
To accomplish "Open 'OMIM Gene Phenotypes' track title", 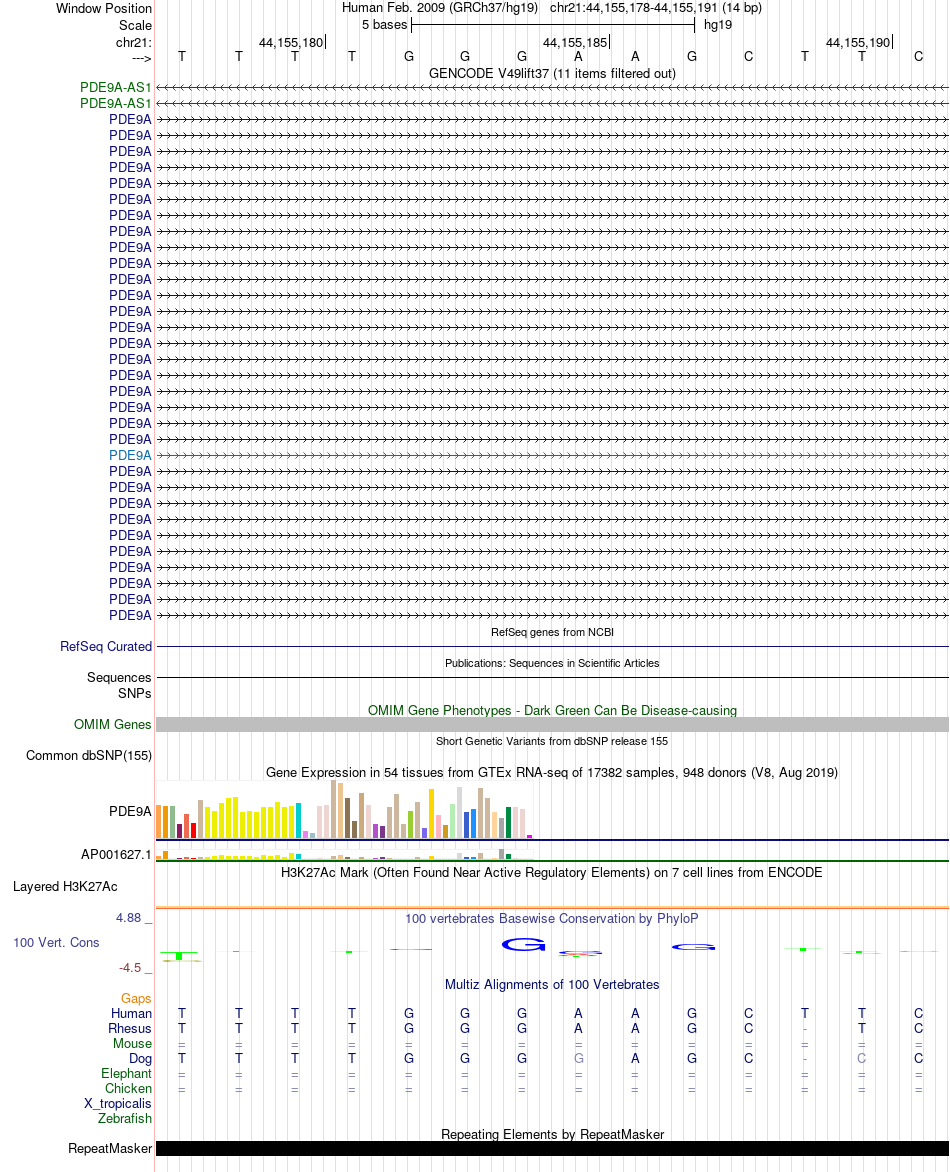I will [x=552, y=710].
